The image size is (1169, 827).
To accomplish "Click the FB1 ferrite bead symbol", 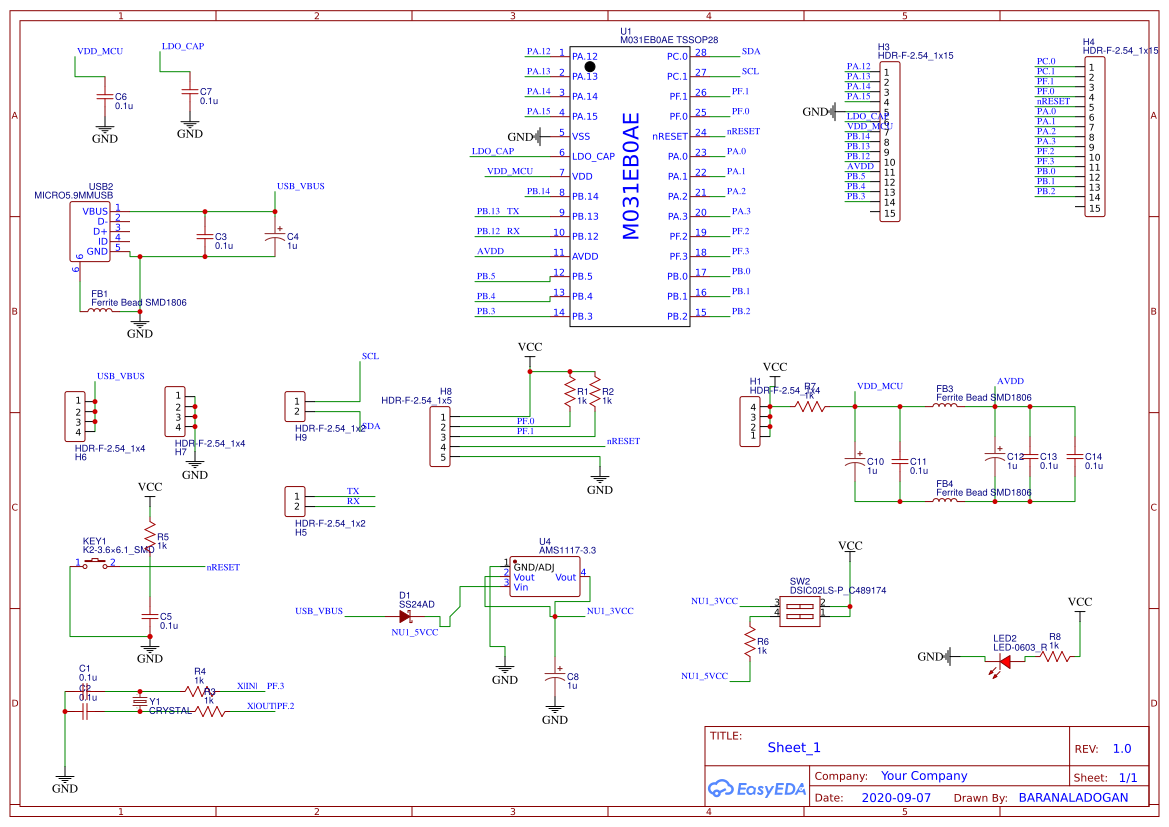I will tap(100, 310).
